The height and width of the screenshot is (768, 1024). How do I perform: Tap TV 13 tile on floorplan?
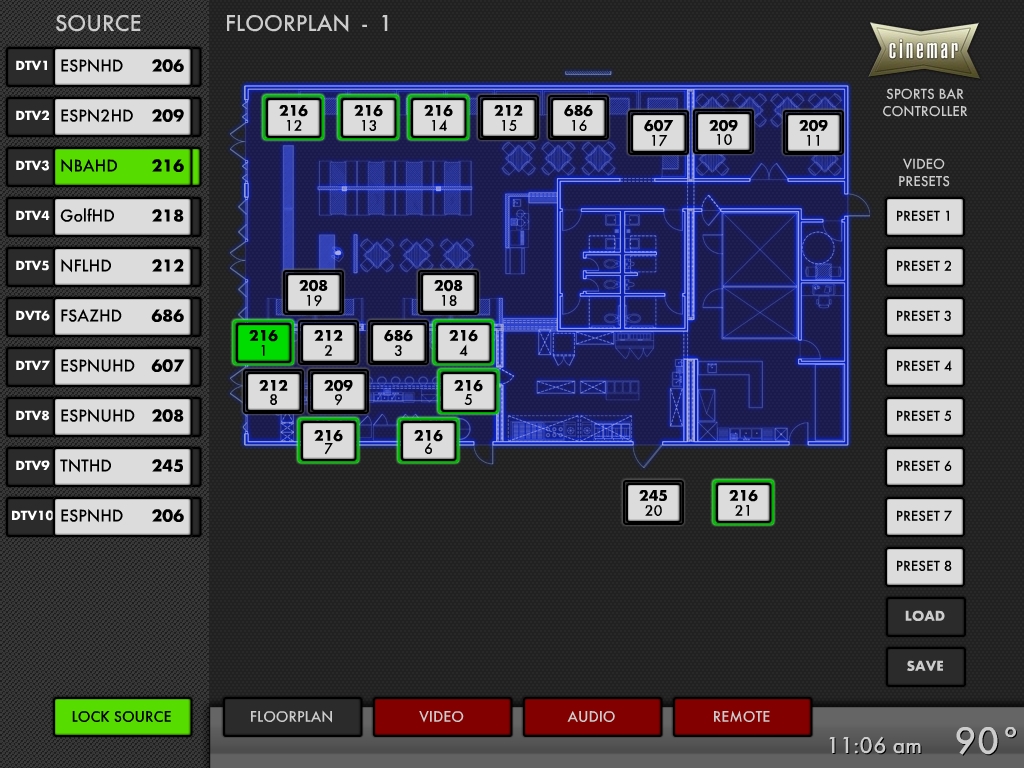369,118
